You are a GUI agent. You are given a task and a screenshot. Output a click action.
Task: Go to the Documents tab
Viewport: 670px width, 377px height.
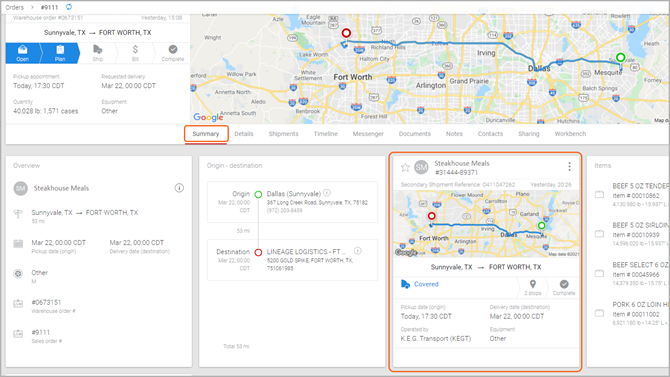click(x=414, y=134)
